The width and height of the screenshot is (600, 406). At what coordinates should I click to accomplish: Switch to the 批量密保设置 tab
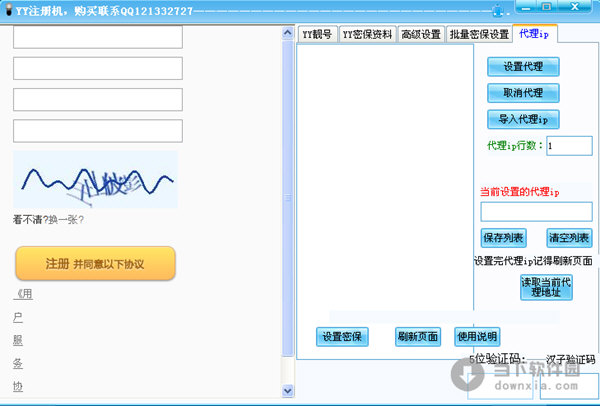(479, 34)
